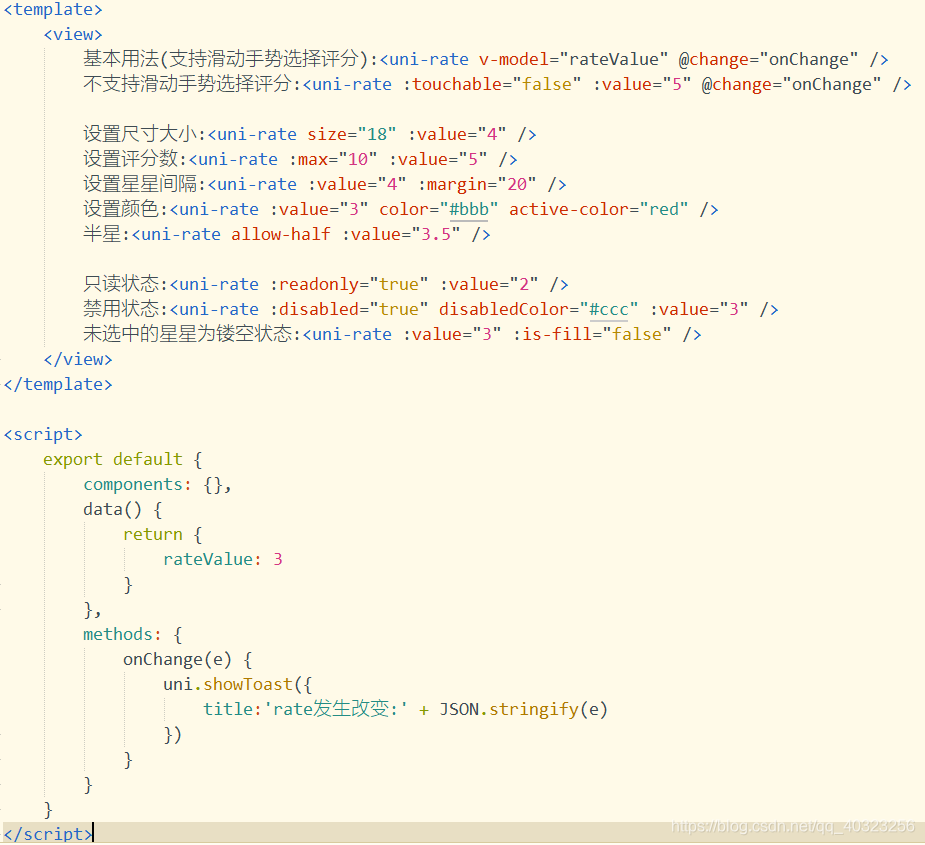Click the 禁用状态 label
The height and width of the screenshot is (845, 925).
click(121, 309)
